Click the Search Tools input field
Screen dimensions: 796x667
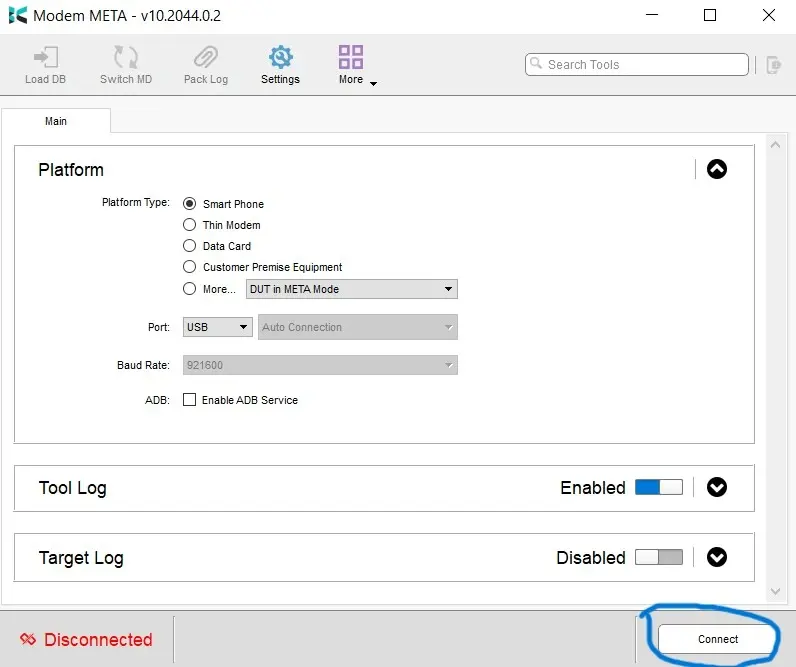[637, 65]
